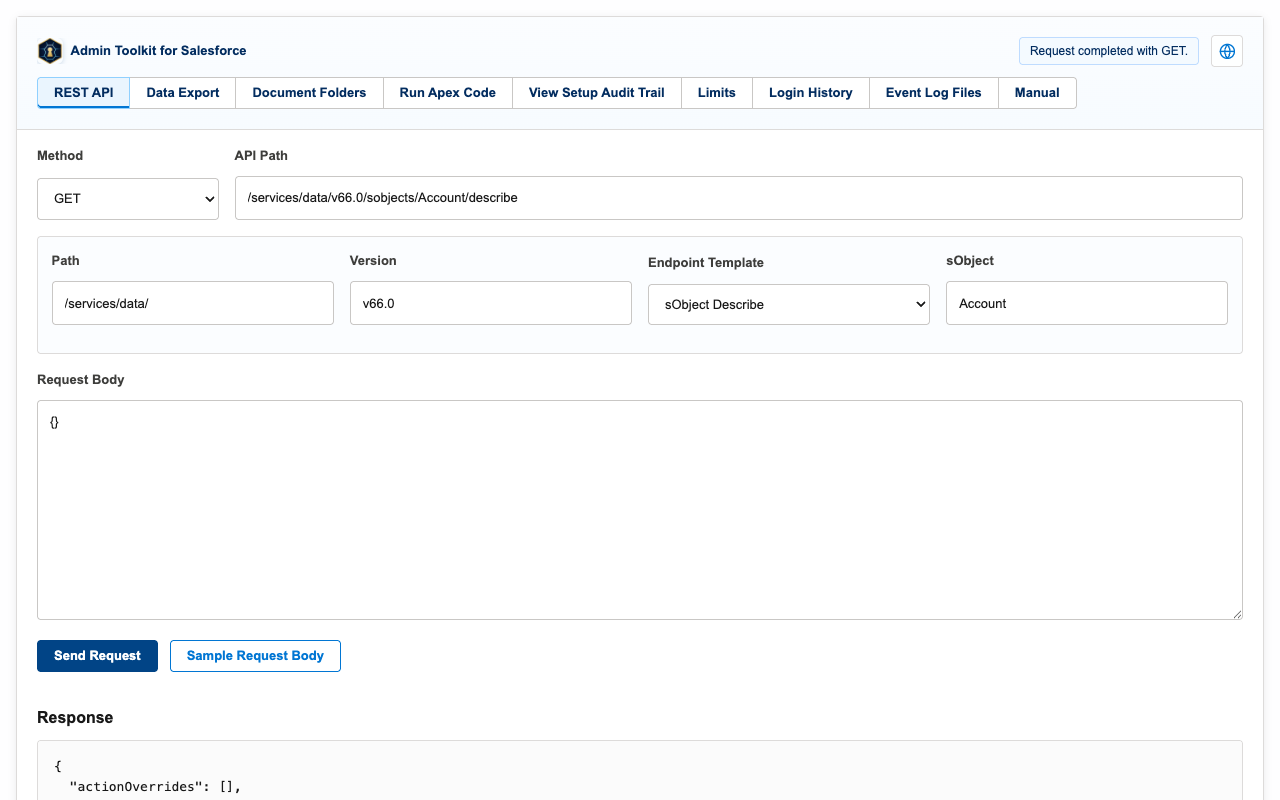Expand the Method dropdown showing GET
Viewport: 1280px width, 800px height.
click(128, 199)
